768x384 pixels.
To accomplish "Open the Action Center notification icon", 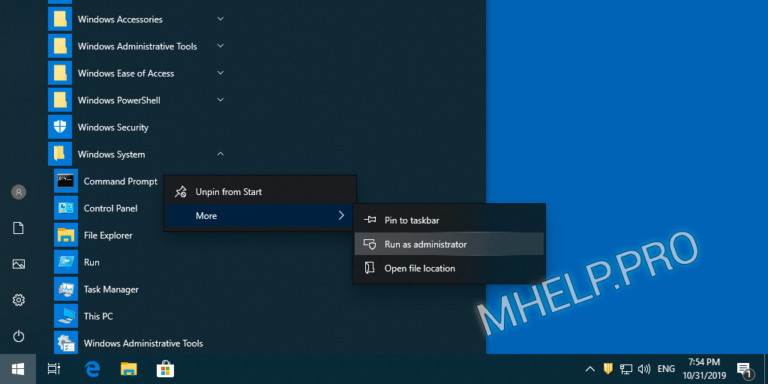I will pyautogui.click(x=744, y=370).
